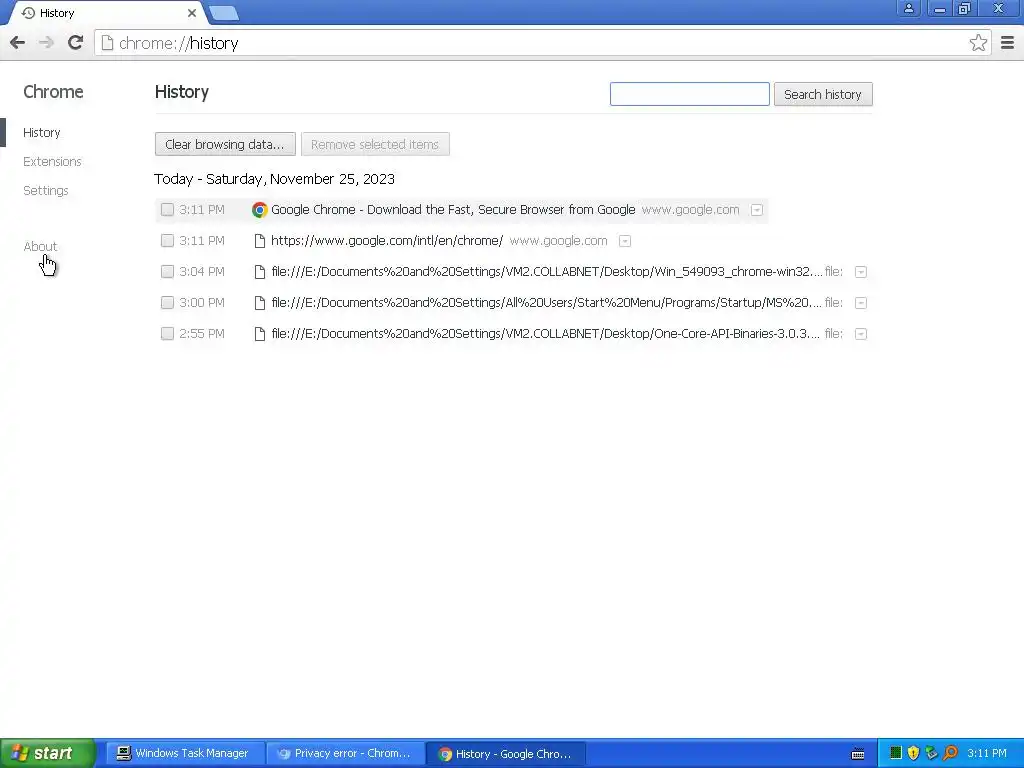This screenshot has width=1024, height=768.
Task: Open History in the left sidebar
Action: [42, 133]
